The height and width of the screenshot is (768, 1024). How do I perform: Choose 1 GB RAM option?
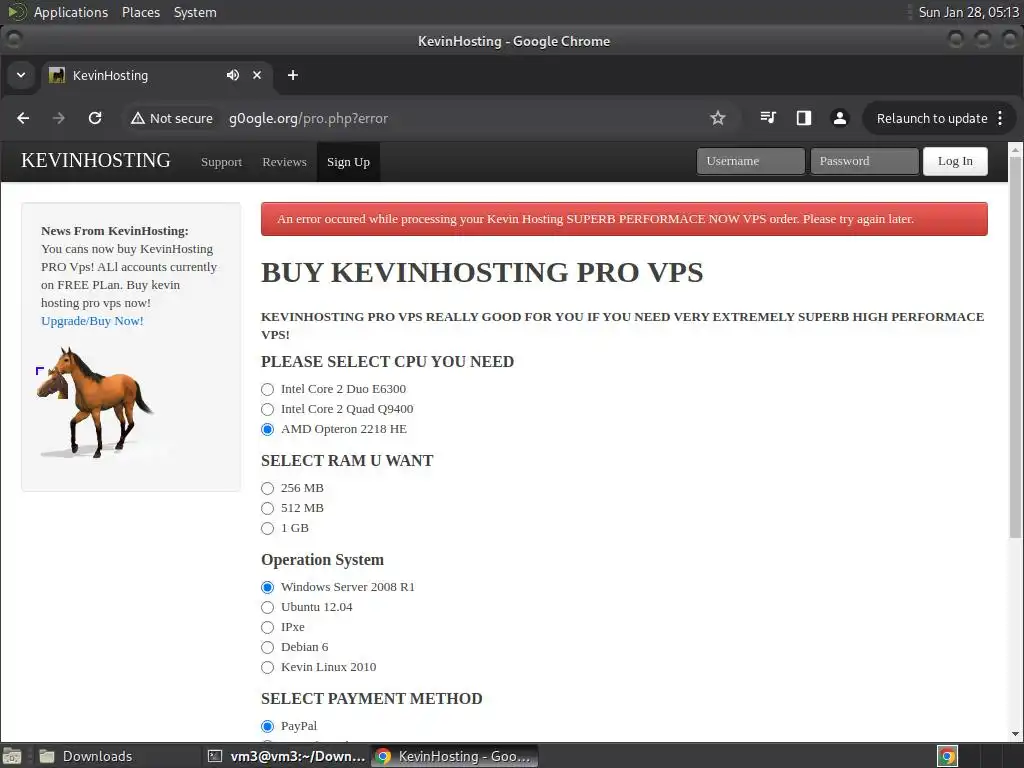(x=267, y=528)
